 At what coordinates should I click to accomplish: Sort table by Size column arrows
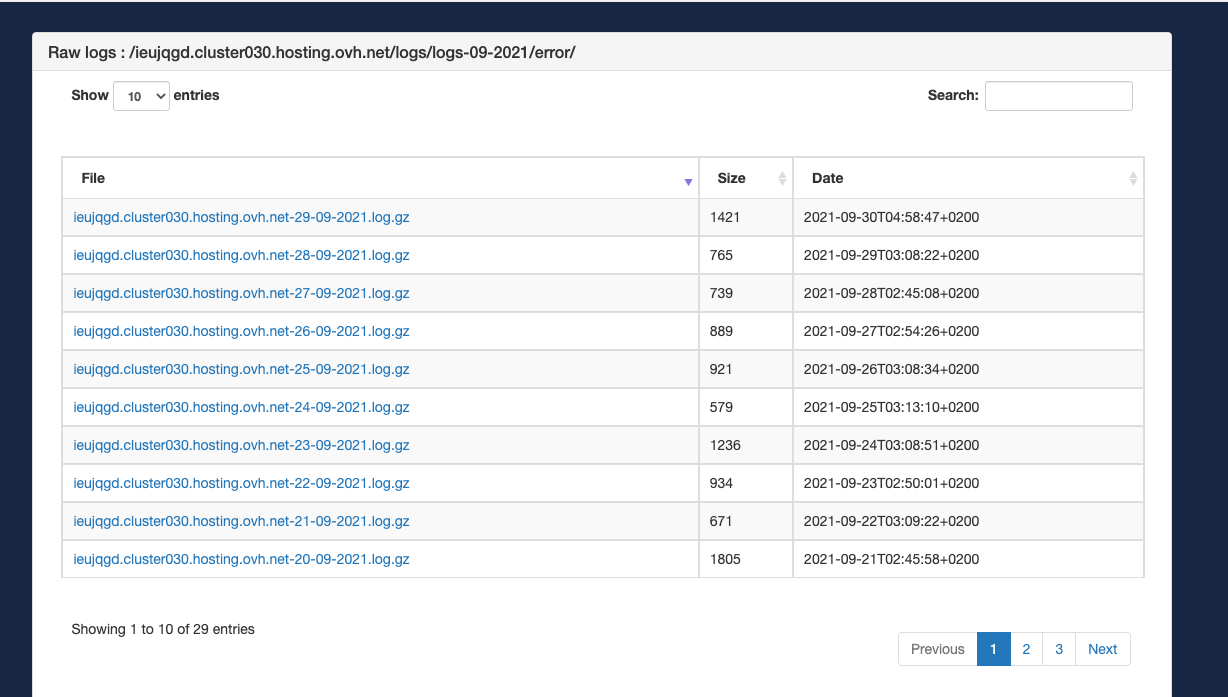(x=782, y=179)
